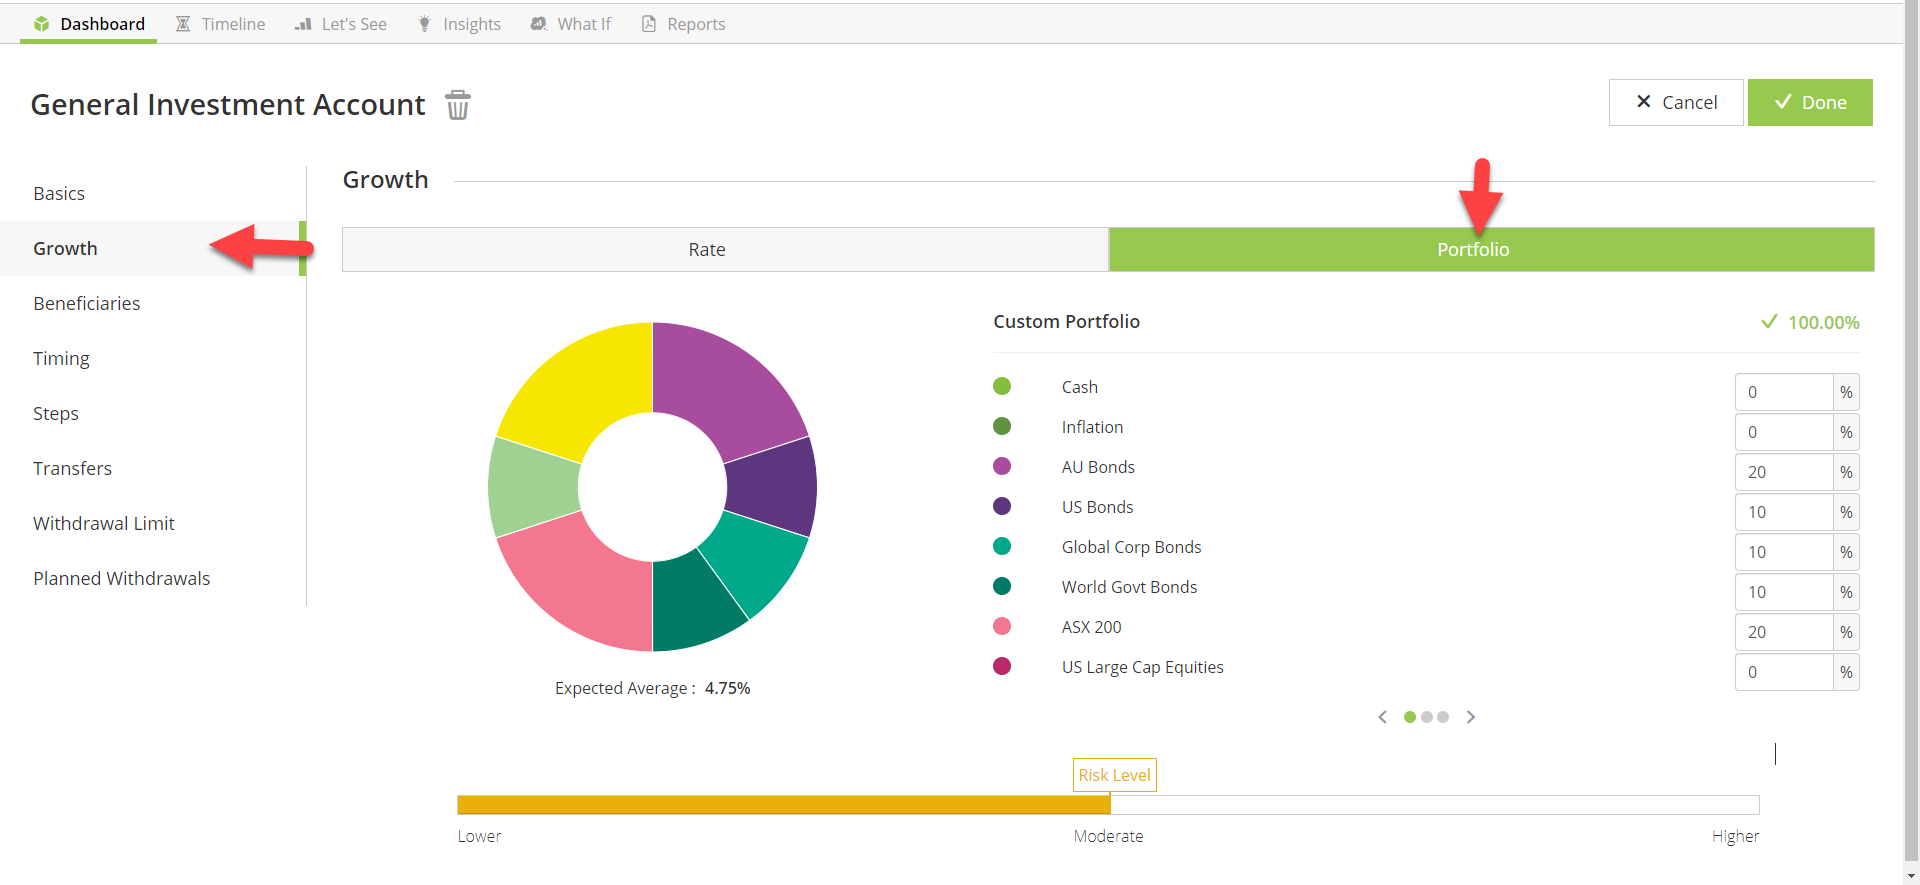Click the Risk Level bar
1920x885 pixels.
tap(1108, 805)
